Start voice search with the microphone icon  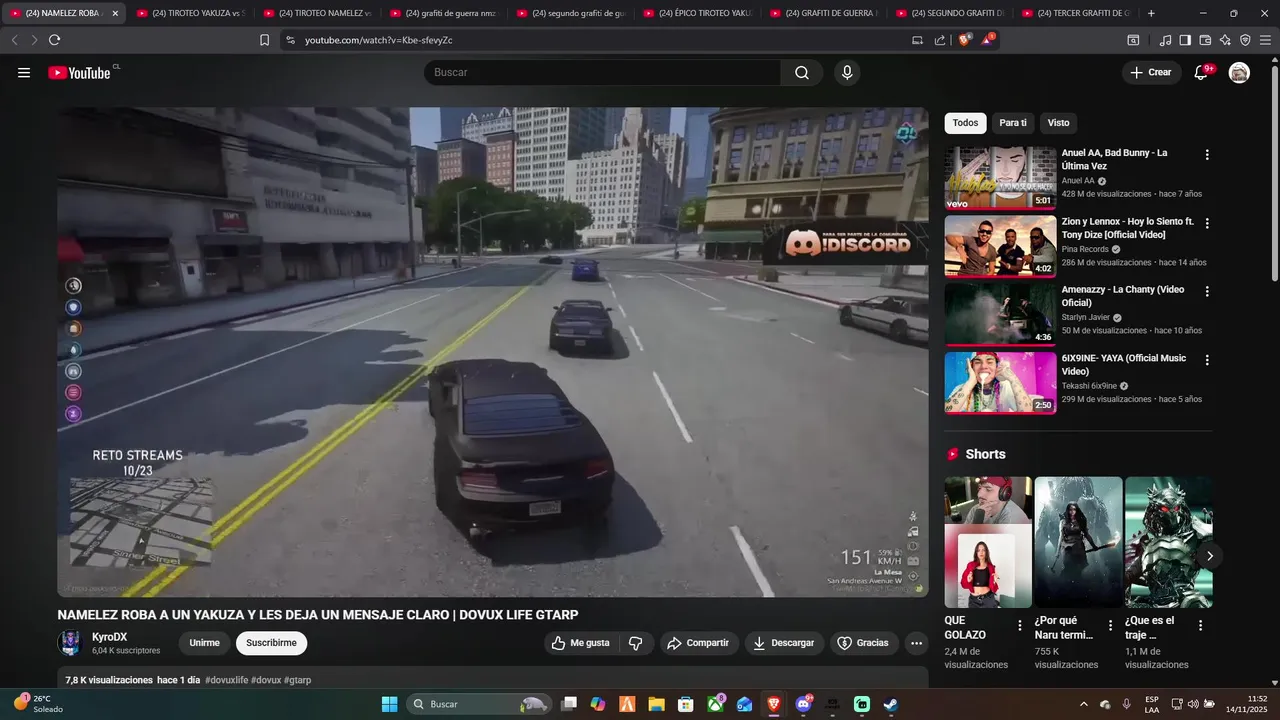[x=847, y=73]
